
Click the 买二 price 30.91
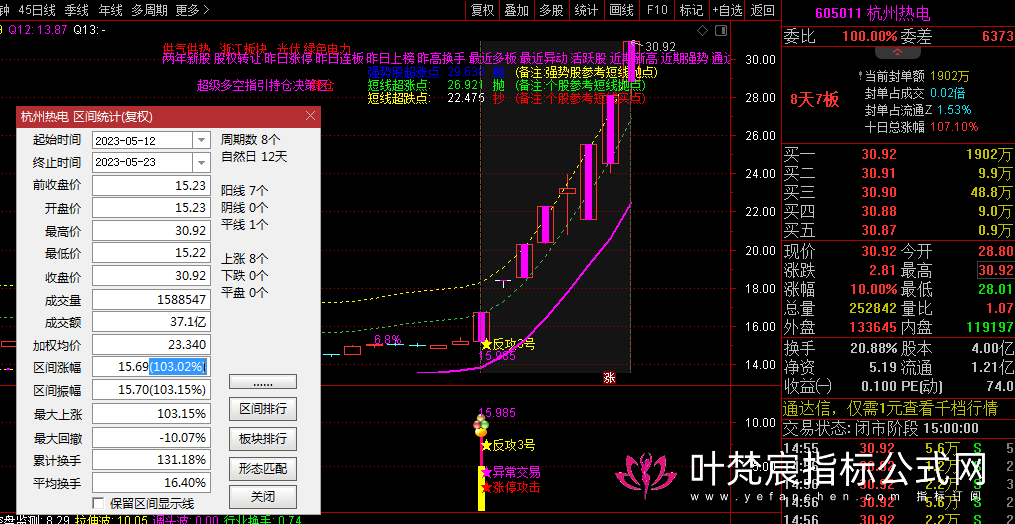(x=878, y=174)
